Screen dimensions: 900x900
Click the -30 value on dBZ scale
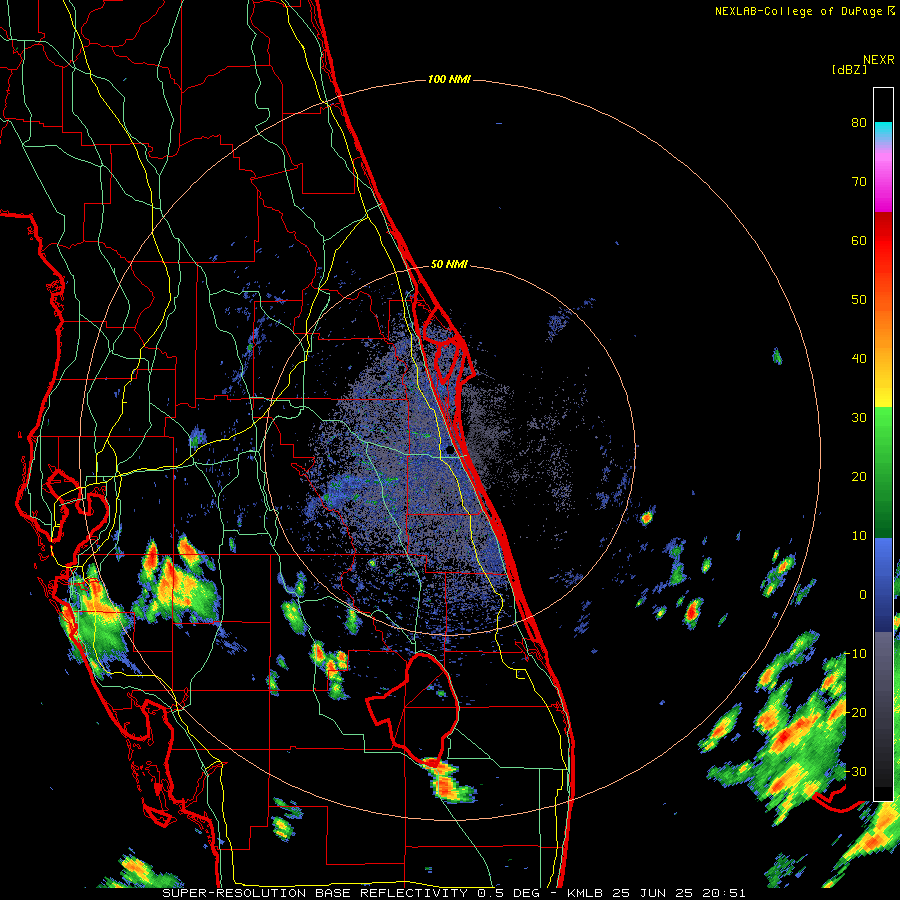(855, 771)
